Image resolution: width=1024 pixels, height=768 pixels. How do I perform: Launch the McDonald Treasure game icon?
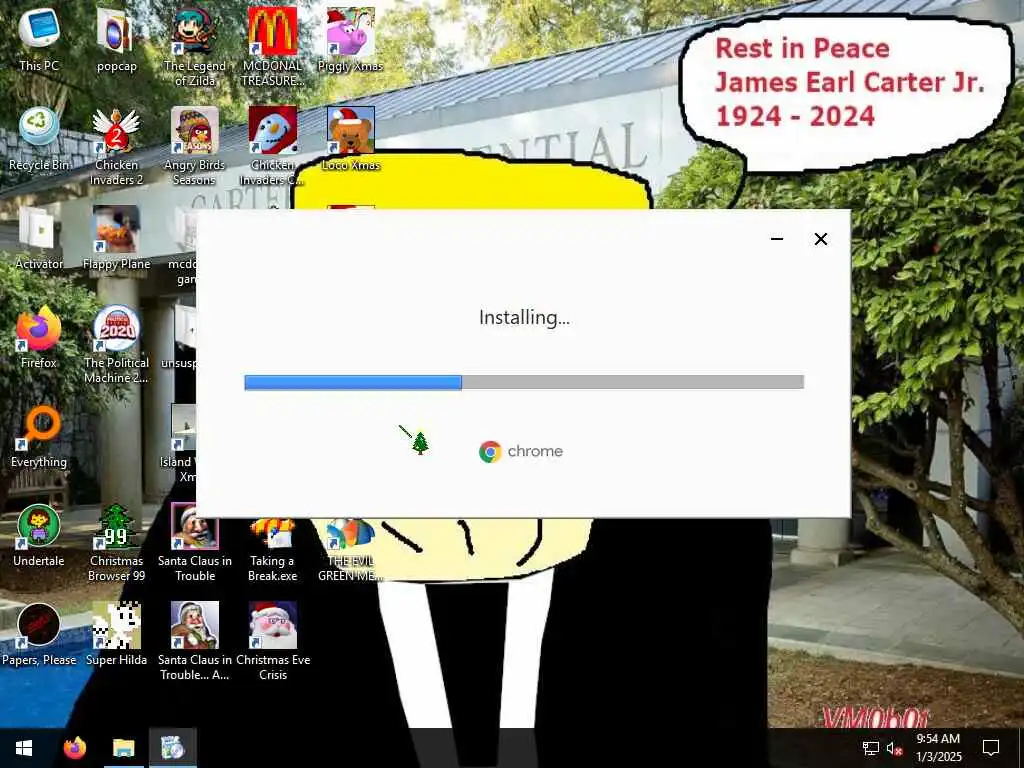coord(272,47)
